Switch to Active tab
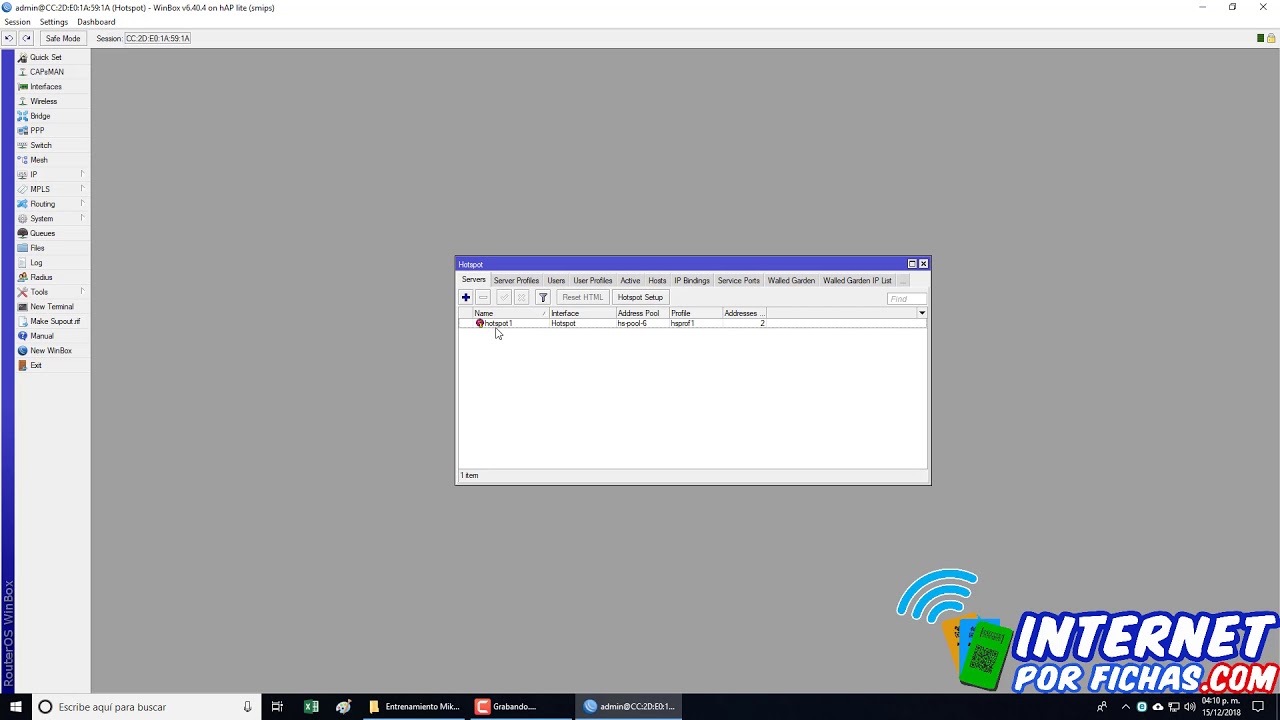Screen dimensions: 1280x720 coord(630,281)
